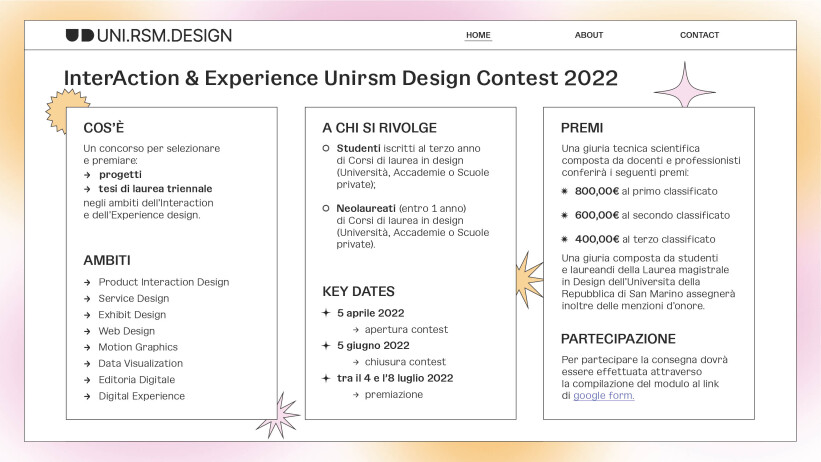The width and height of the screenshot is (821, 462).
Task: Click 'Web Design' list row
Action: coord(119,331)
